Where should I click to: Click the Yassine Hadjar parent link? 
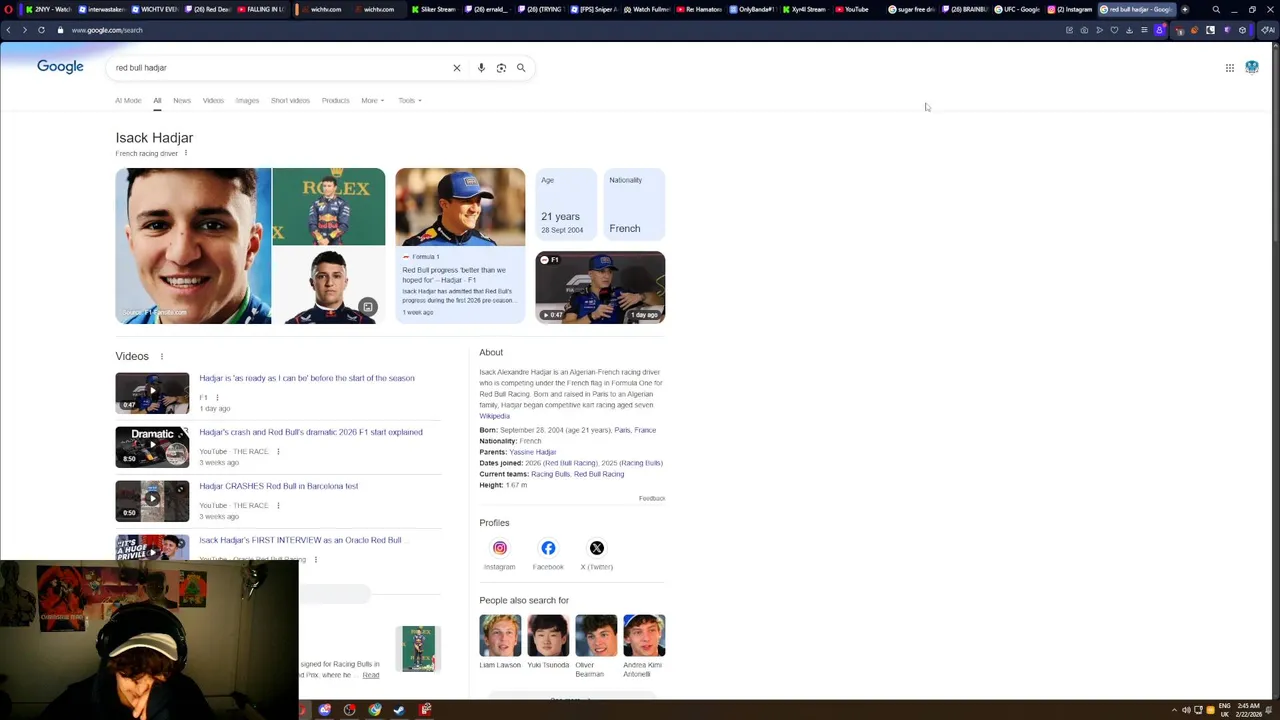point(532,452)
